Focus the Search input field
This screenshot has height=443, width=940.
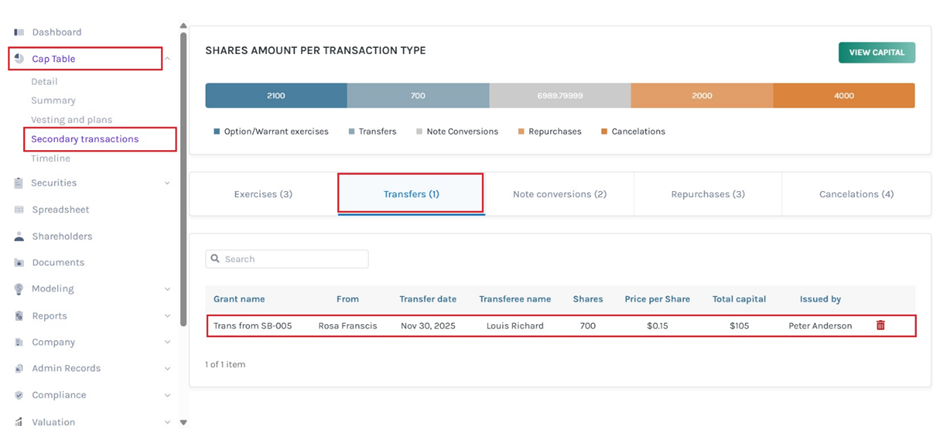(287, 259)
